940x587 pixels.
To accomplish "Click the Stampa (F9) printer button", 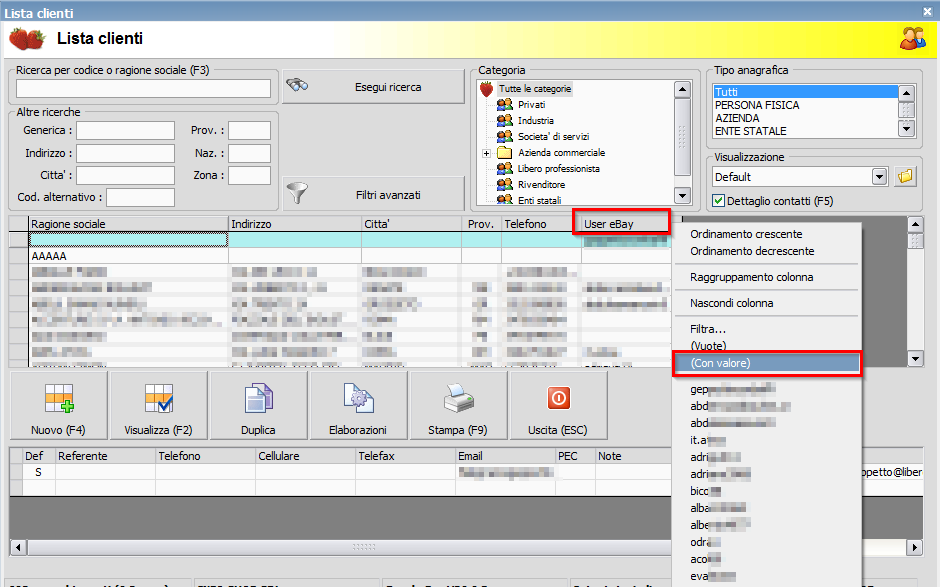I will pyautogui.click(x=458, y=406).
